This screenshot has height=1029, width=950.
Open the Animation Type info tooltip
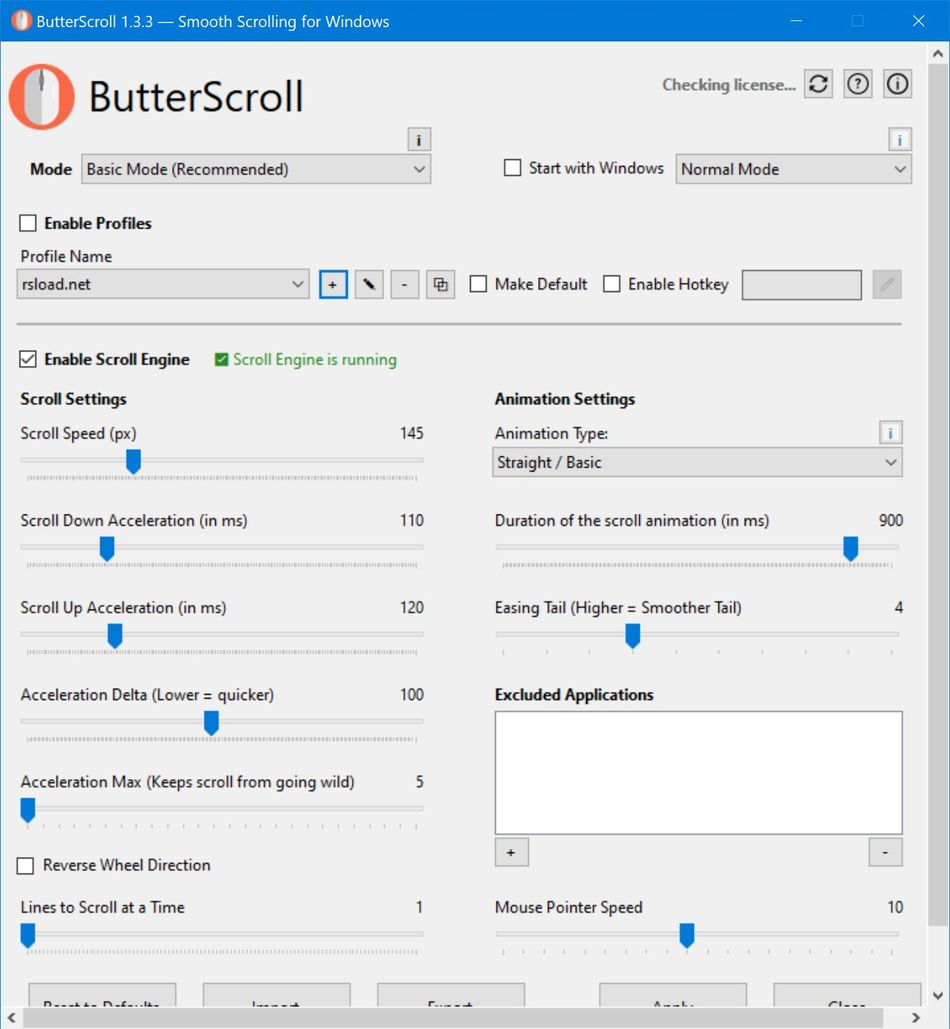tap(889, 432)
